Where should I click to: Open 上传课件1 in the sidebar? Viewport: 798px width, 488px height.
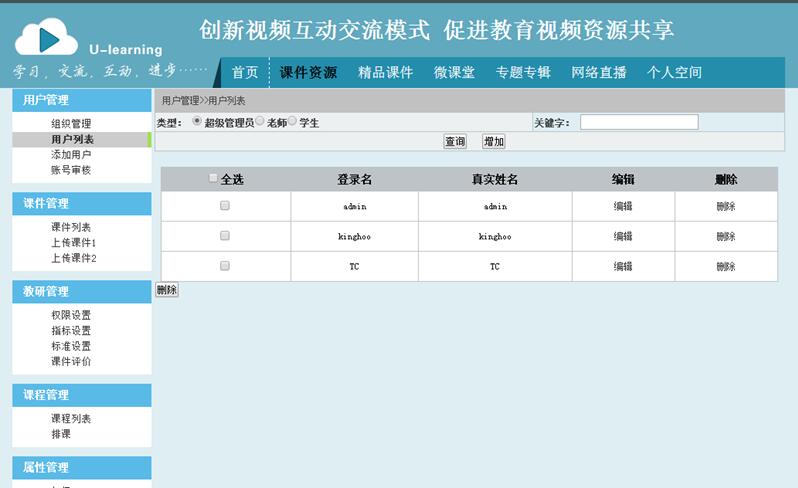coord(73,242)
